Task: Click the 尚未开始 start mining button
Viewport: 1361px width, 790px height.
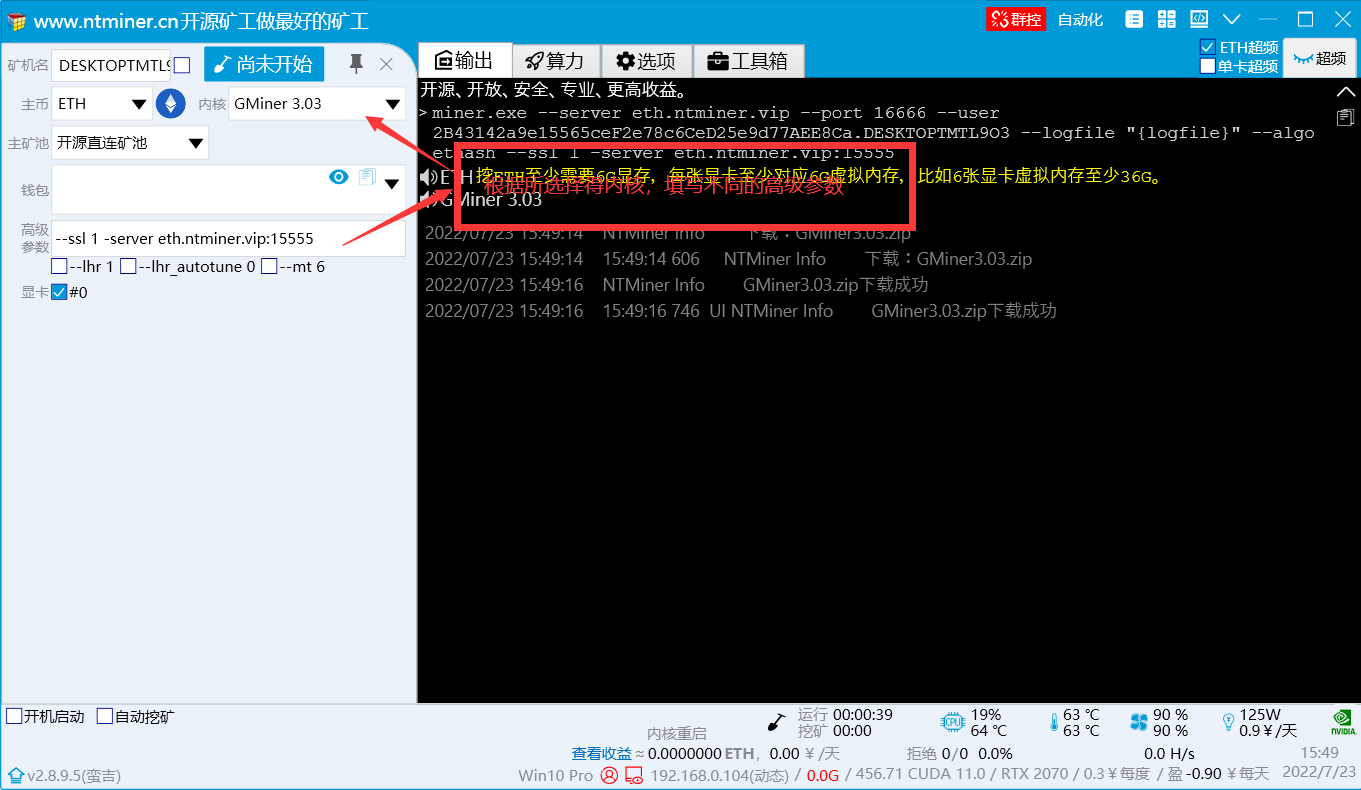Action: pyautogui.click(x=264, y=65)
